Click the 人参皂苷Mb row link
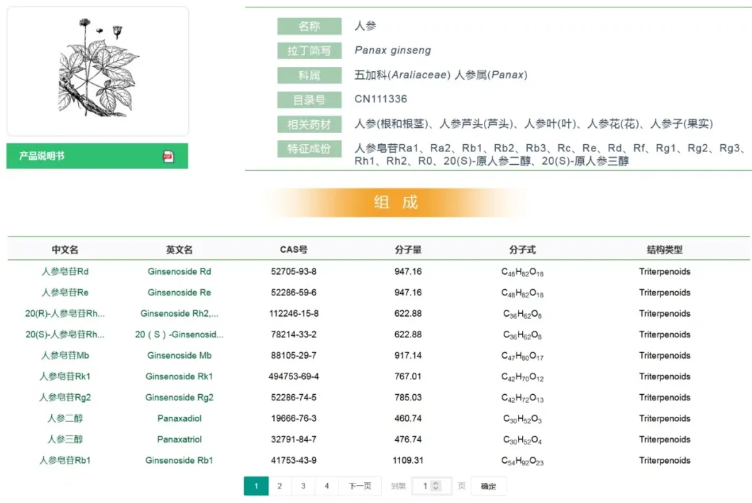This screenshot has width=752, height=503. pyautogui.click(x=65, y=355)
